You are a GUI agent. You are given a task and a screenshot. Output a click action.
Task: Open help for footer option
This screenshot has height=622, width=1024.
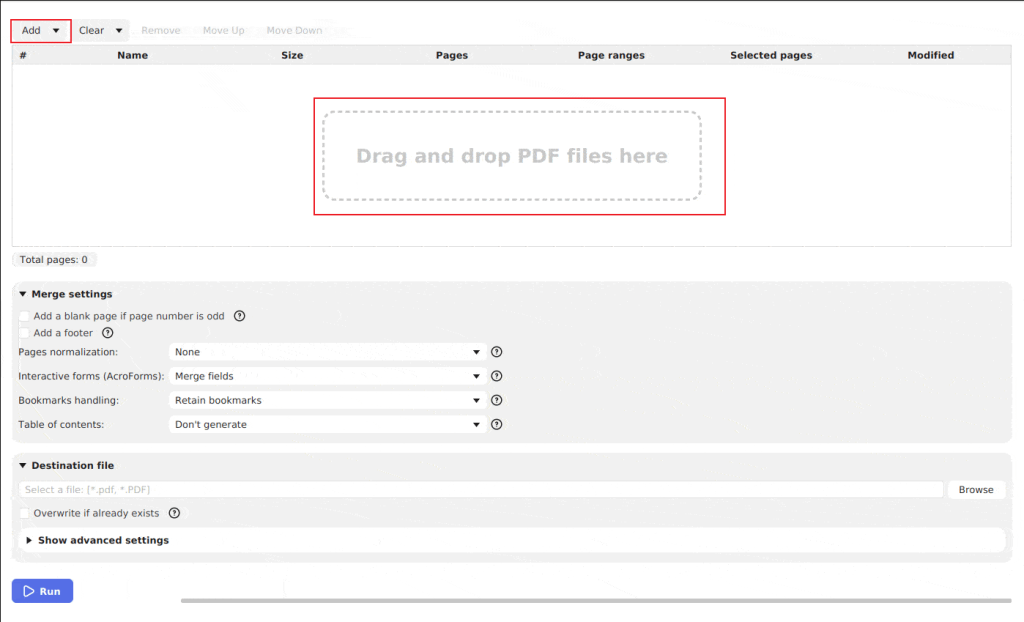pos(107,333)
